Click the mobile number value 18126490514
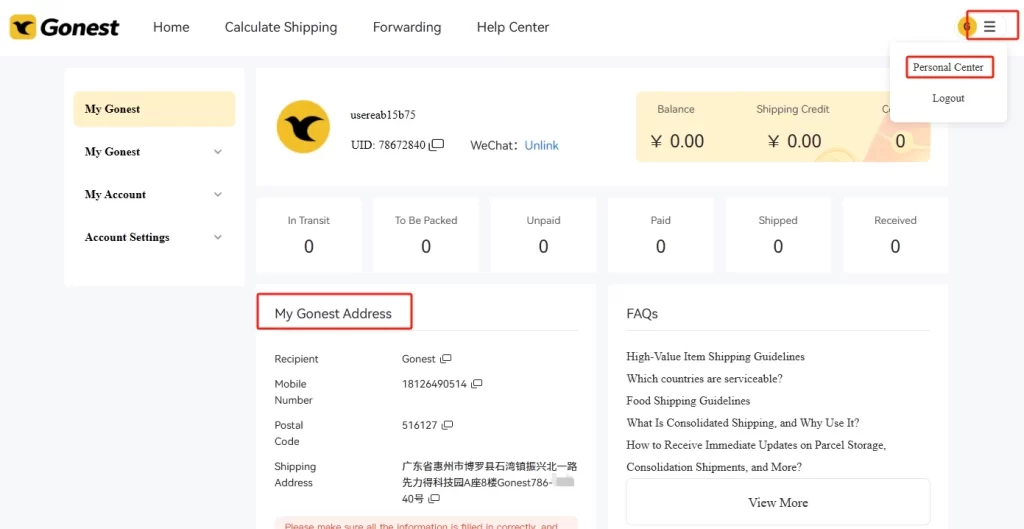Image resolution: width=1024 pixels, height=529 pixels. tap(434, 384)
